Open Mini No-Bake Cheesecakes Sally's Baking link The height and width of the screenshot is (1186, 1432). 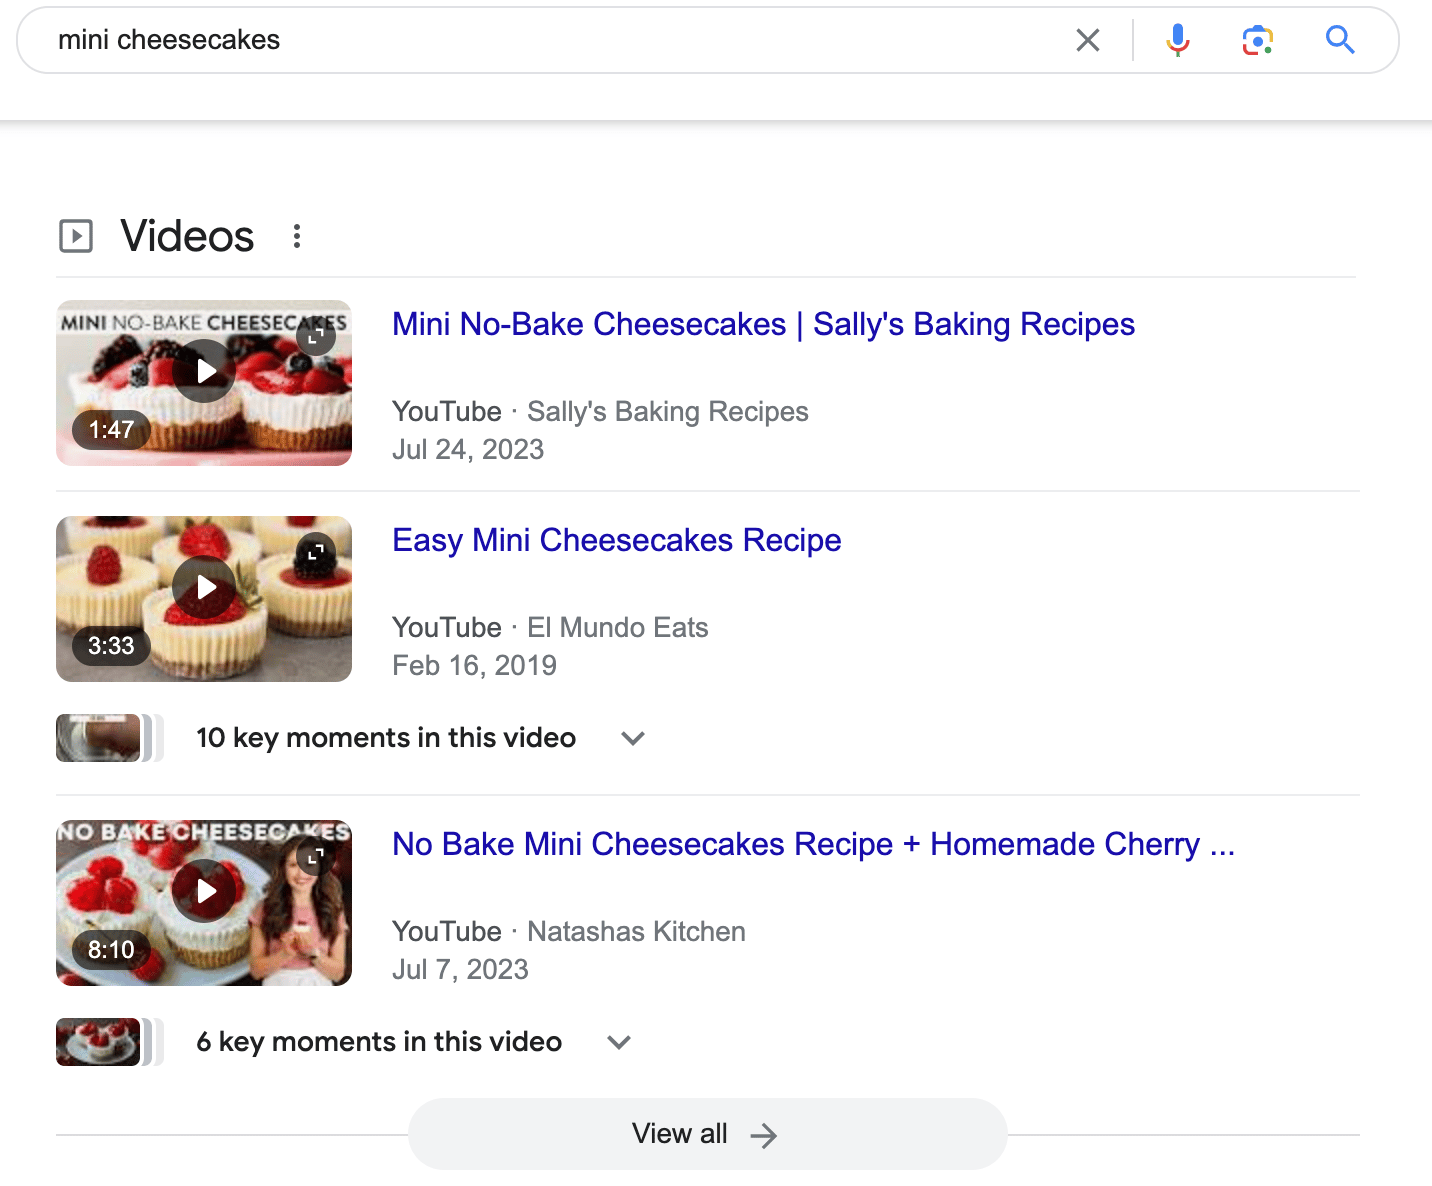[763, 324]
